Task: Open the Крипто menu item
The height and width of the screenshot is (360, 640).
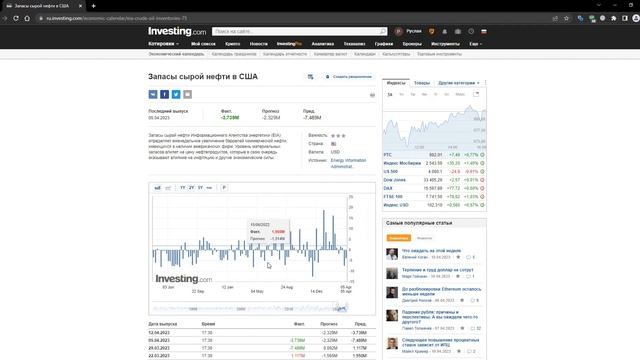Action: [233, 44]
